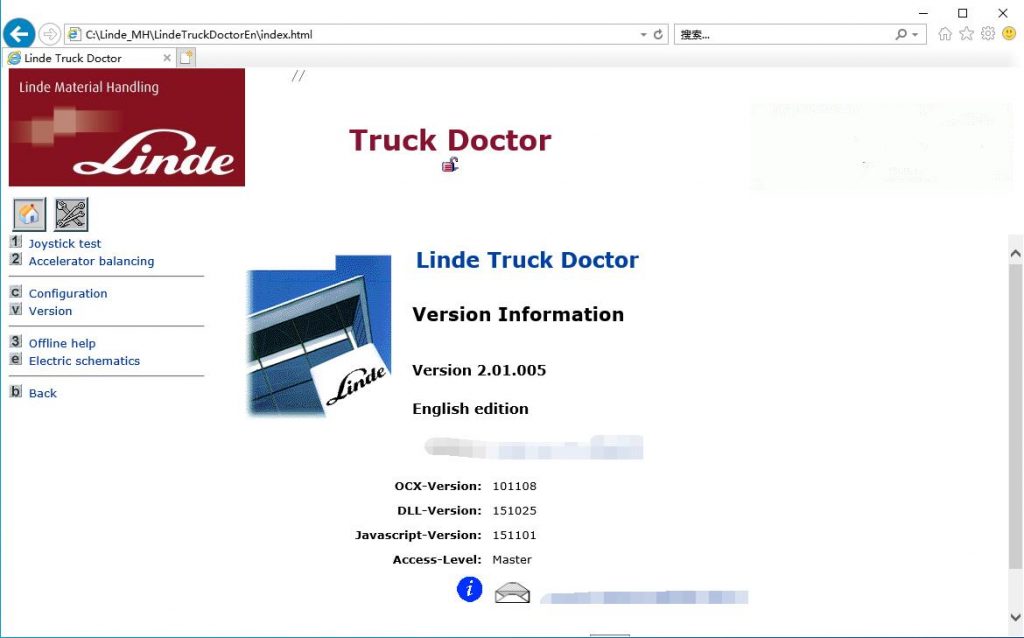Click the padlock icon under Truck Doctor title

450,163
